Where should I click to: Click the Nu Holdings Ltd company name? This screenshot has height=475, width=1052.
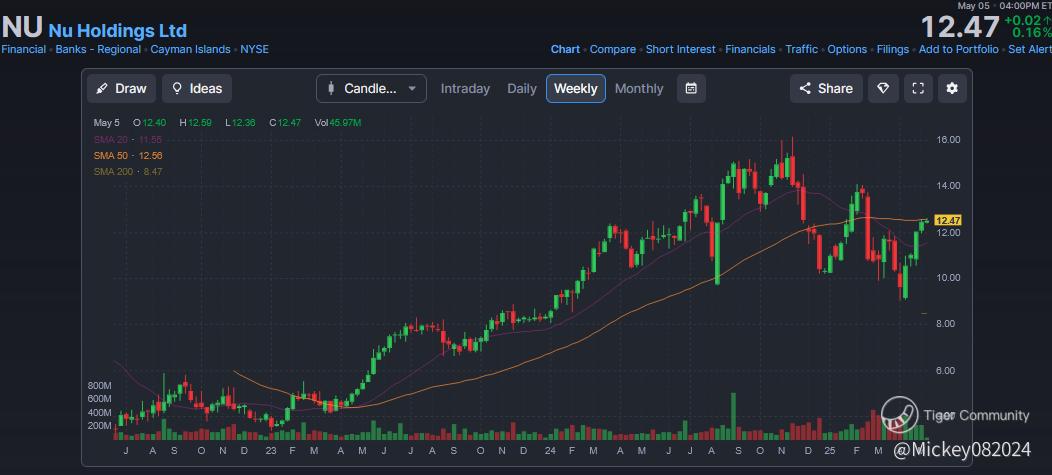point(117,30)
